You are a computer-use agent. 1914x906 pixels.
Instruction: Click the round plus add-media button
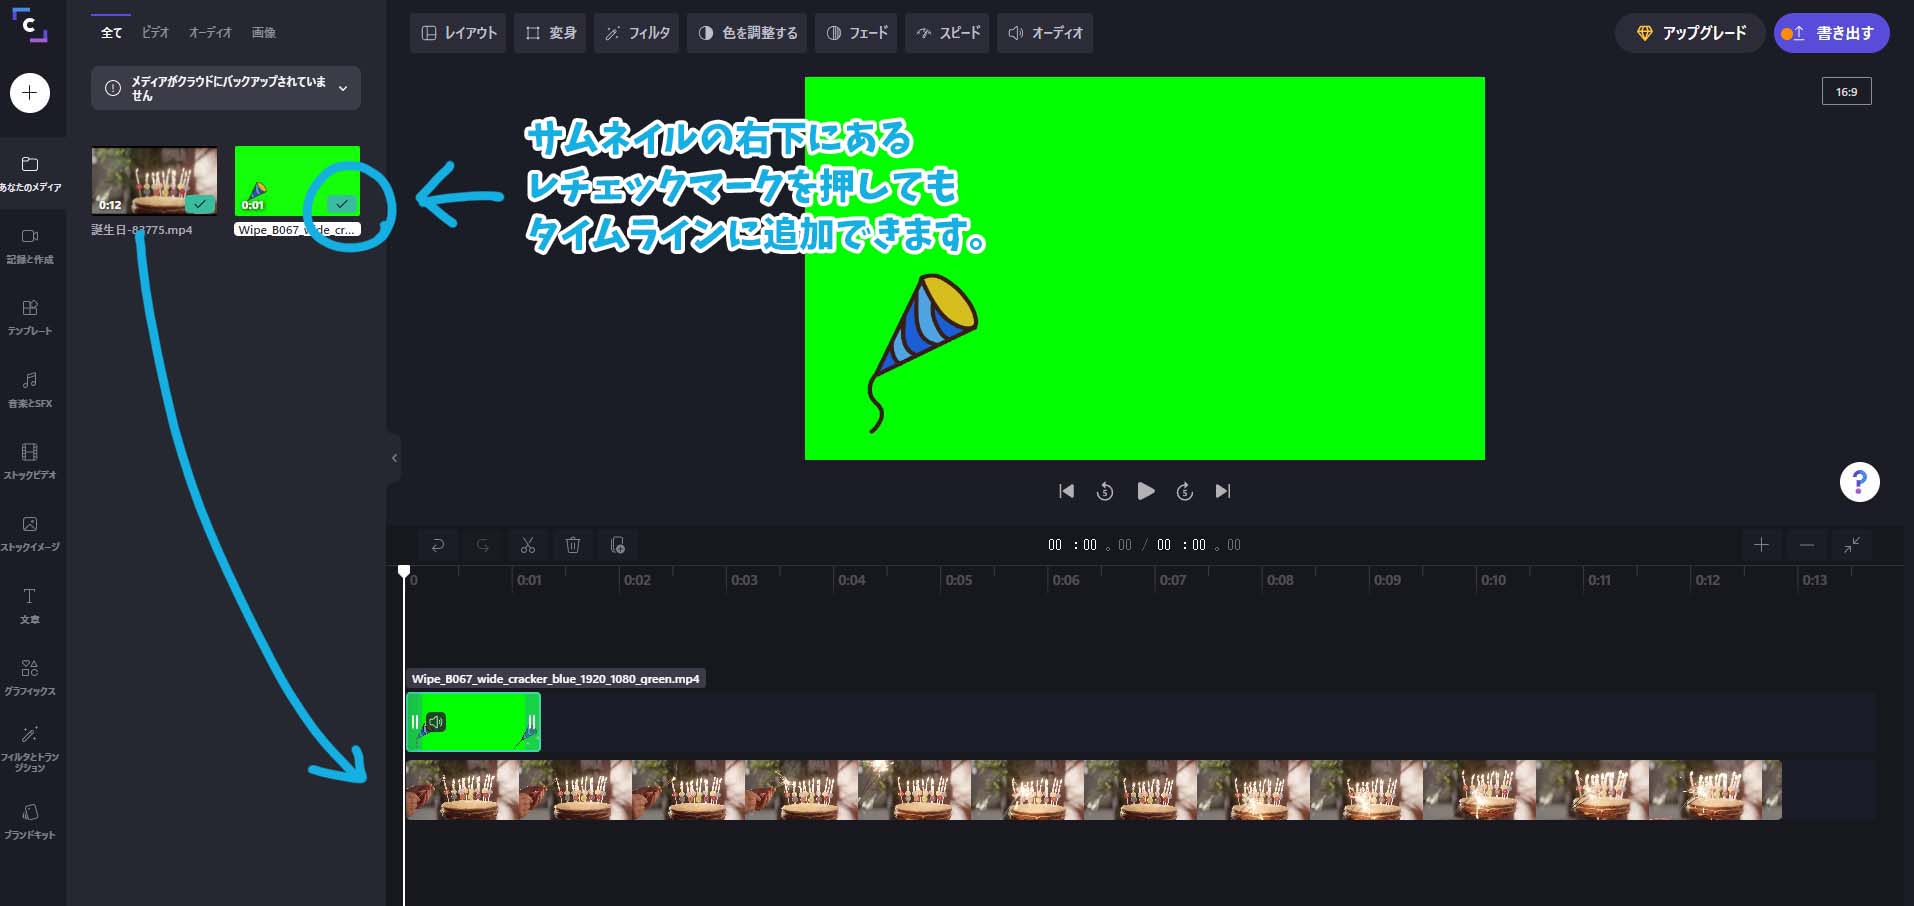30,93
